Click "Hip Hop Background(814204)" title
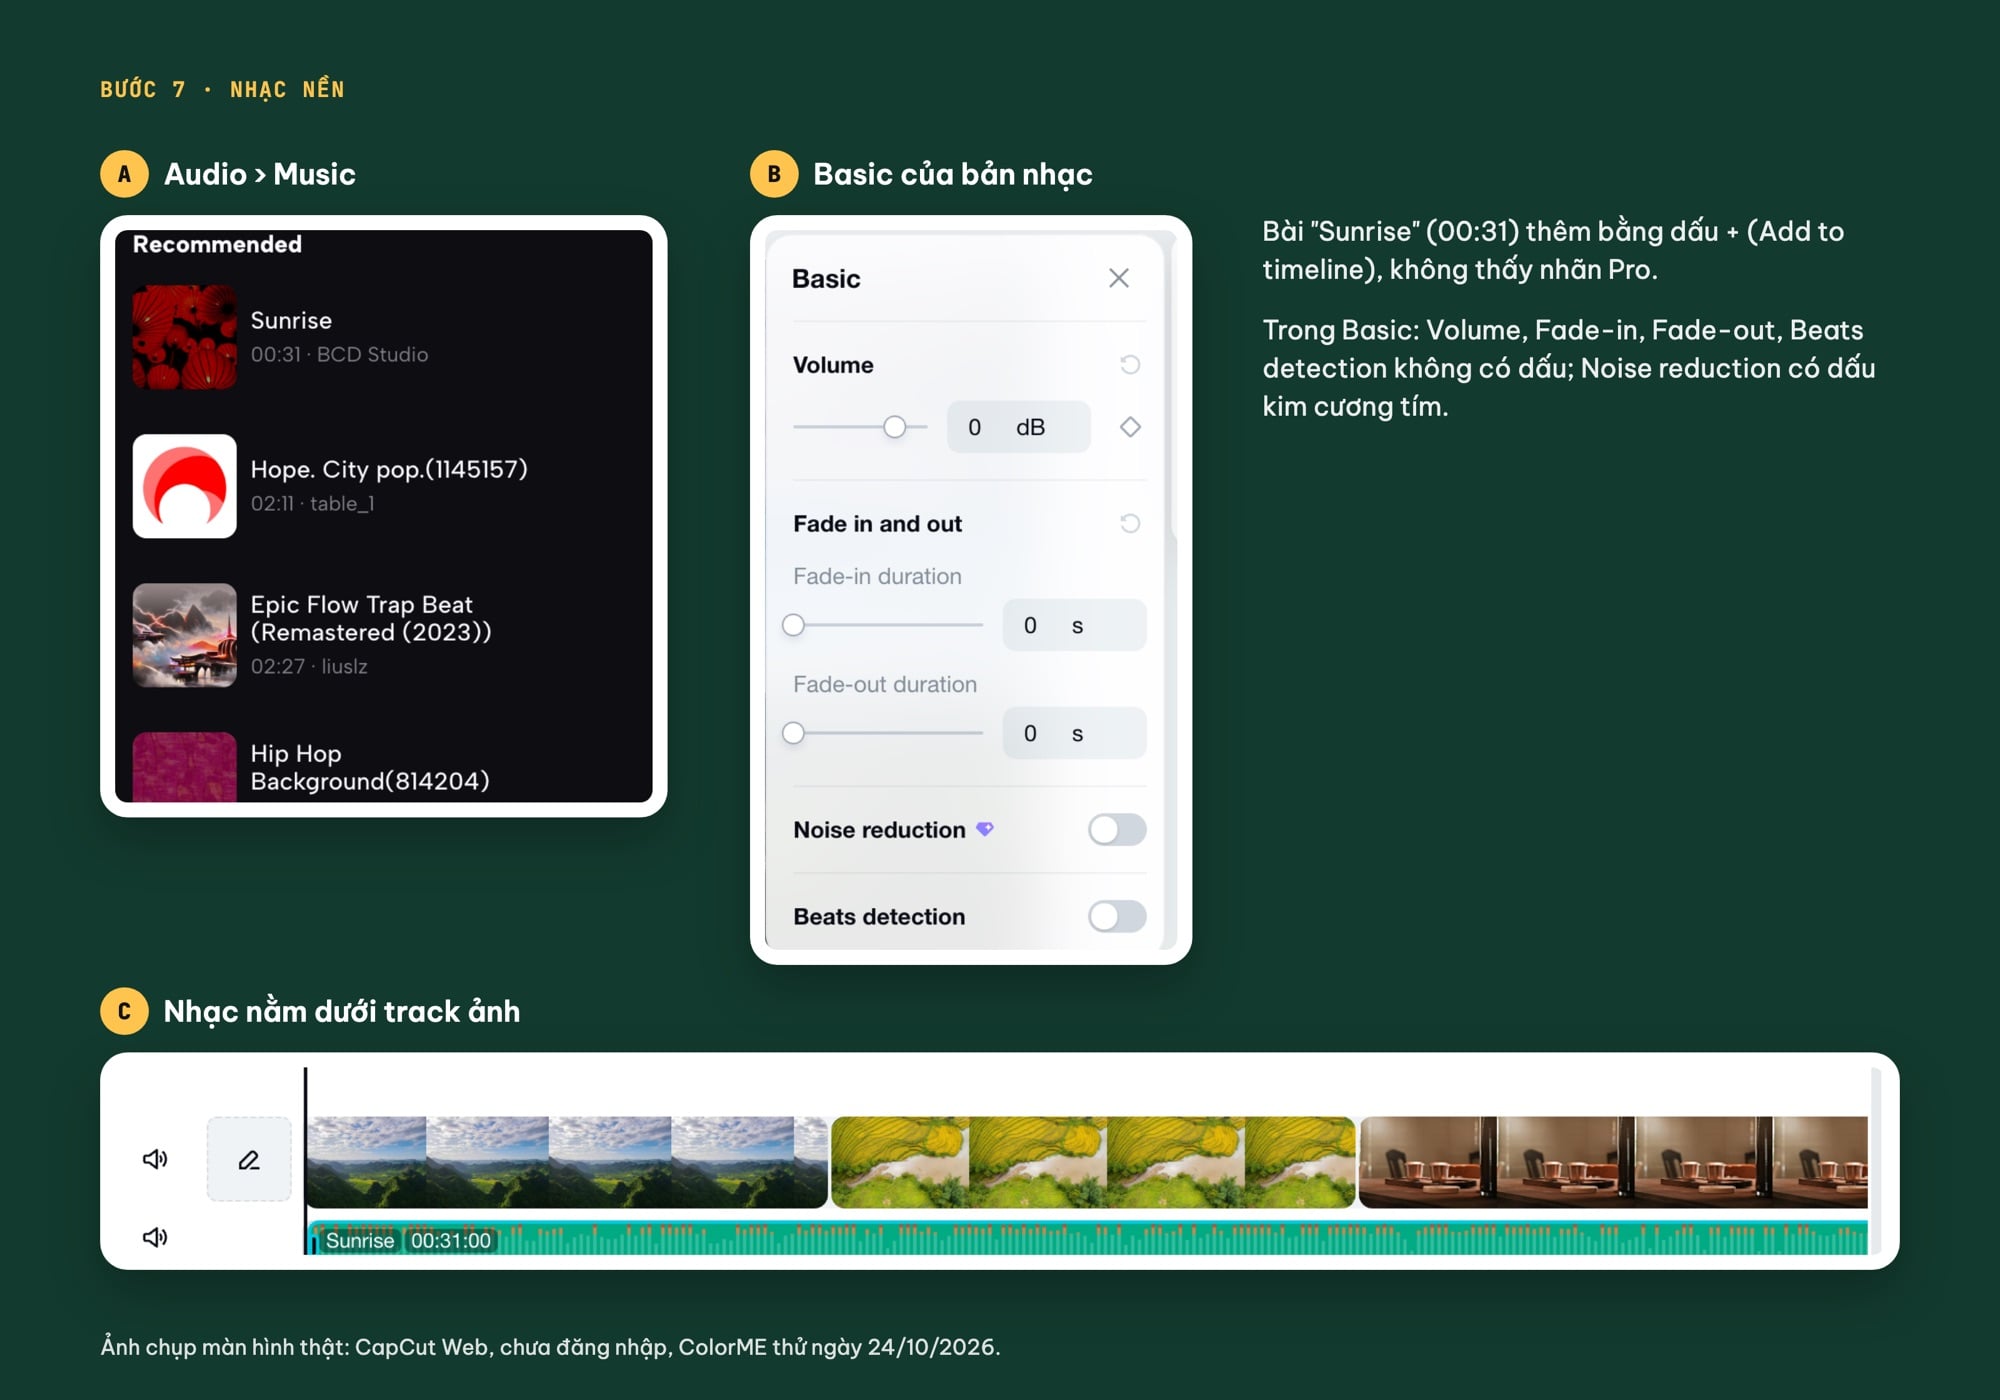 [370, 767]
